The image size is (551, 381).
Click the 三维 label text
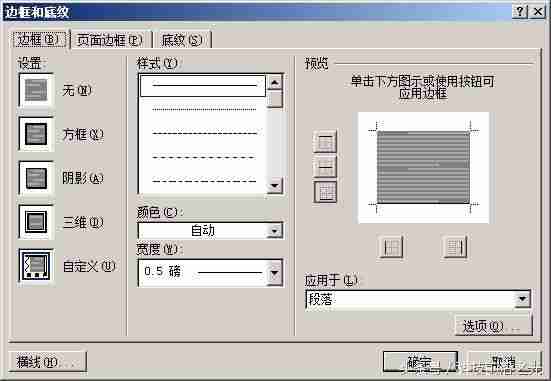coord(83,222)
